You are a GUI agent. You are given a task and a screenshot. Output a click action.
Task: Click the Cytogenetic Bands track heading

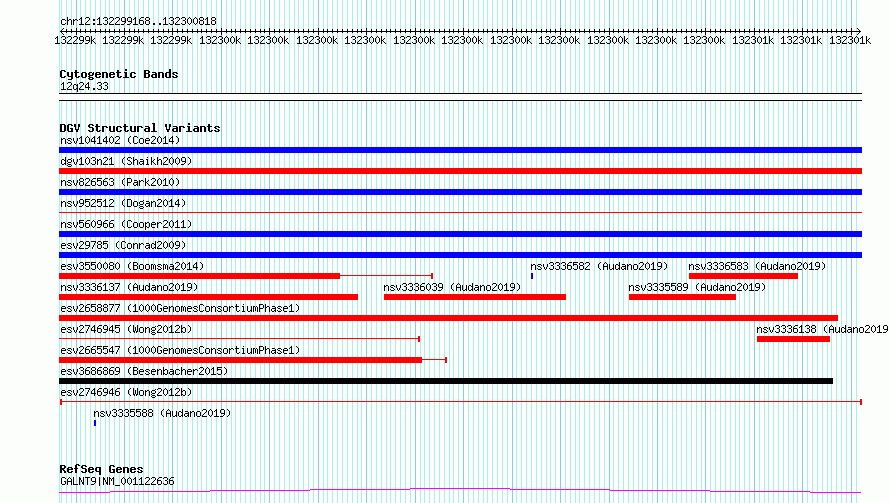(119, 74)
